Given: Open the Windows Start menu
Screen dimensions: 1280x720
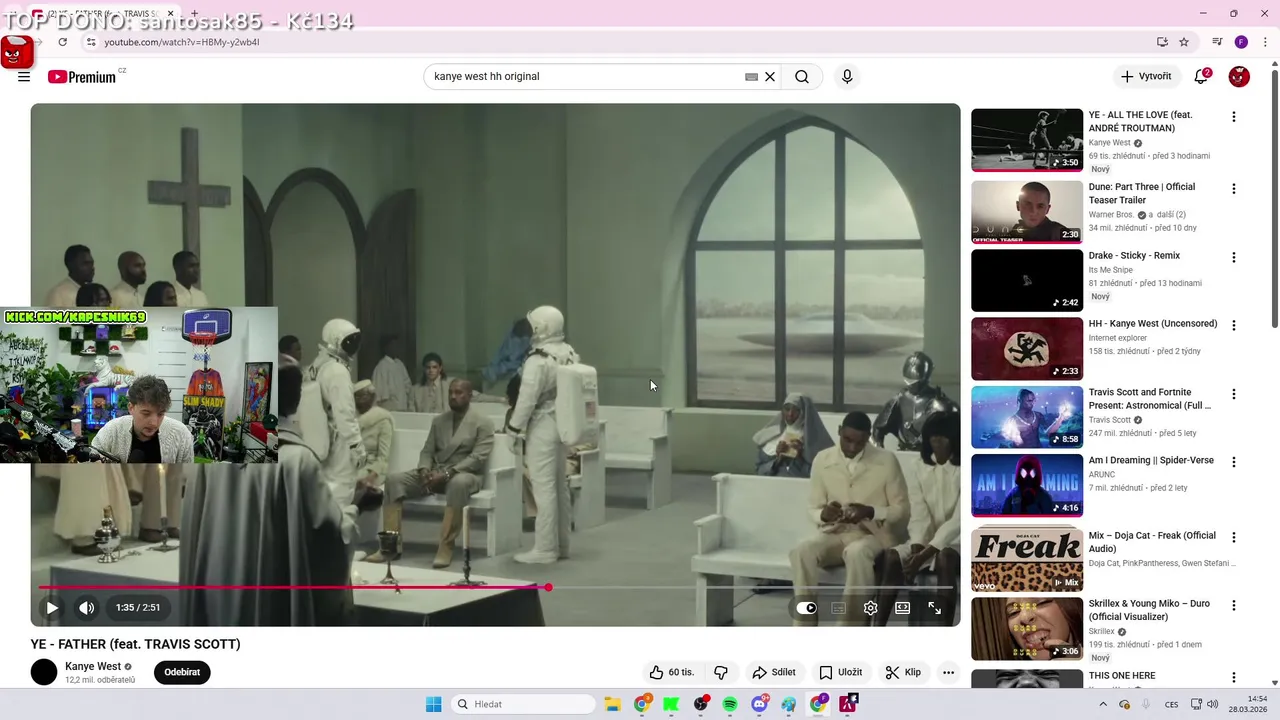Looking at the screenshot, I should [434, 704].
